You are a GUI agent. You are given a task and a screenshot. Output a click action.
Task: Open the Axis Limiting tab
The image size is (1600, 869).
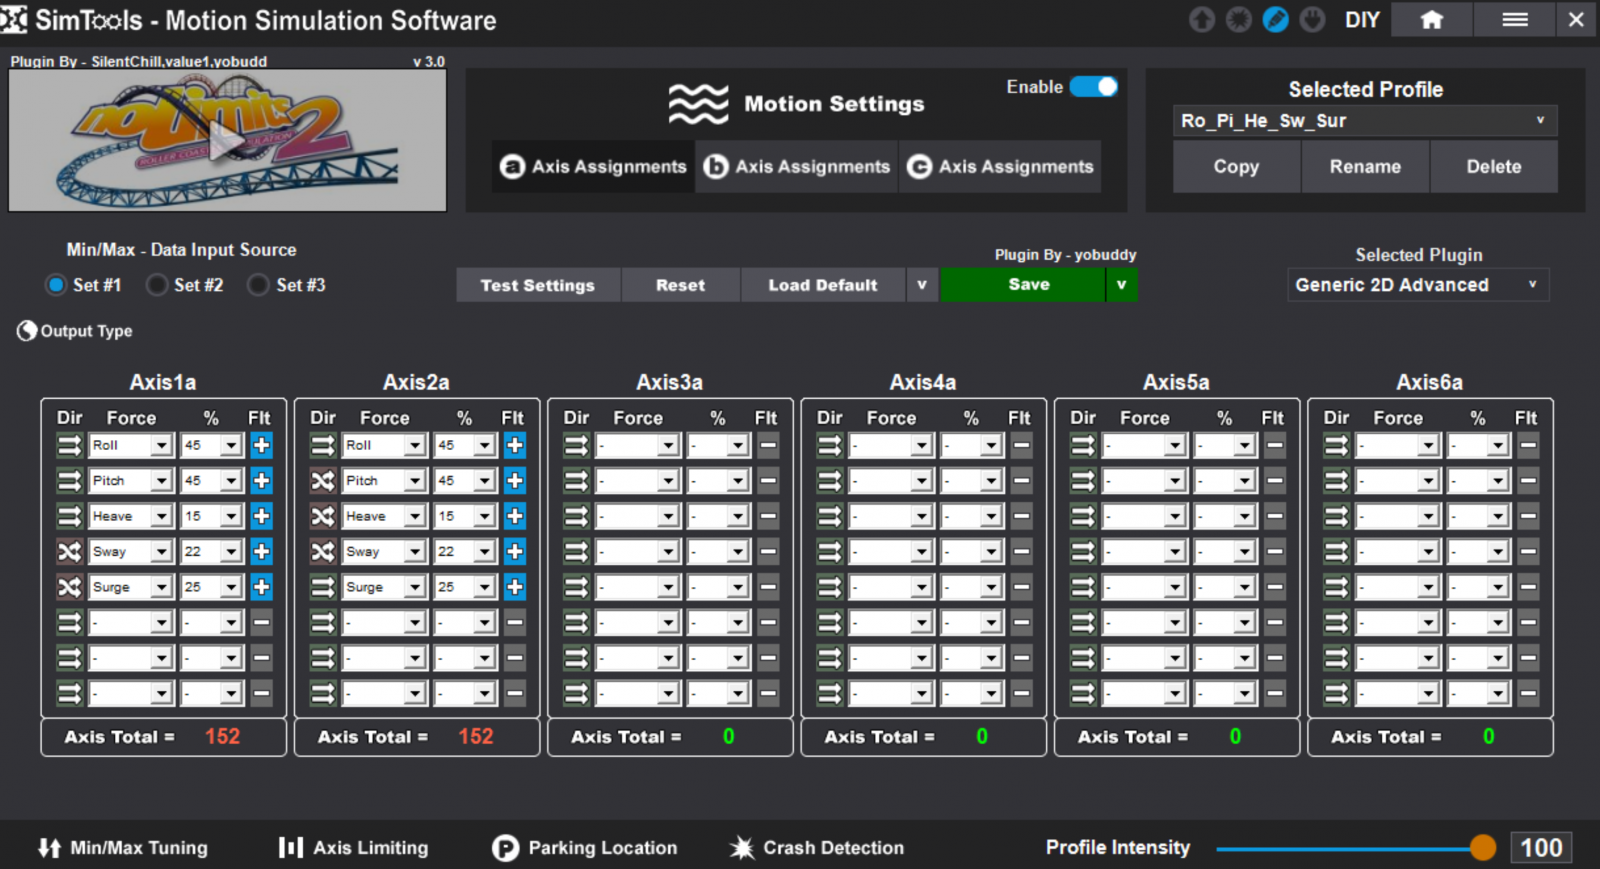353,848
